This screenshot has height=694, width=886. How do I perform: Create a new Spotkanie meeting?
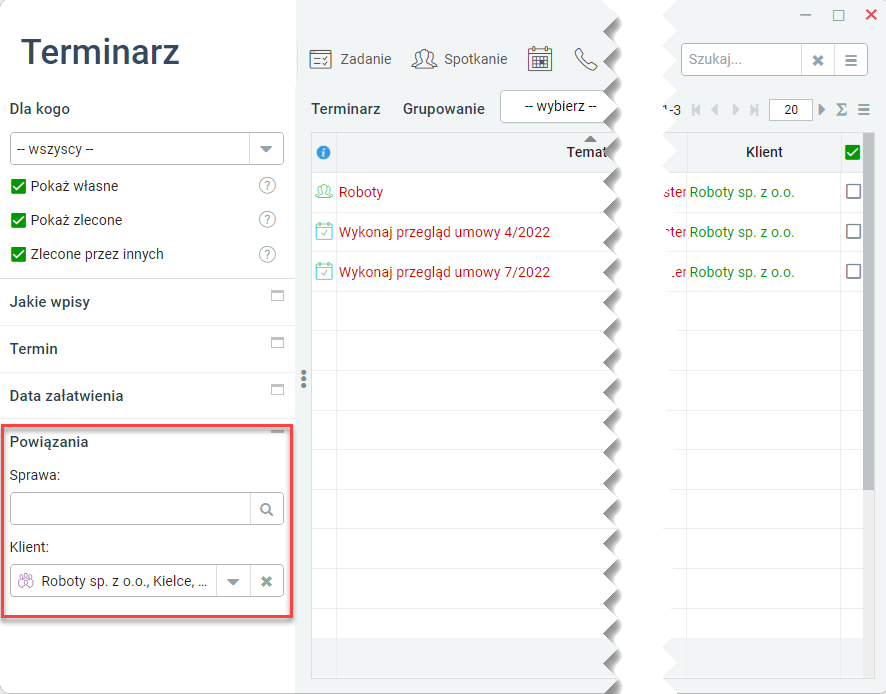[x=459, y=59]
